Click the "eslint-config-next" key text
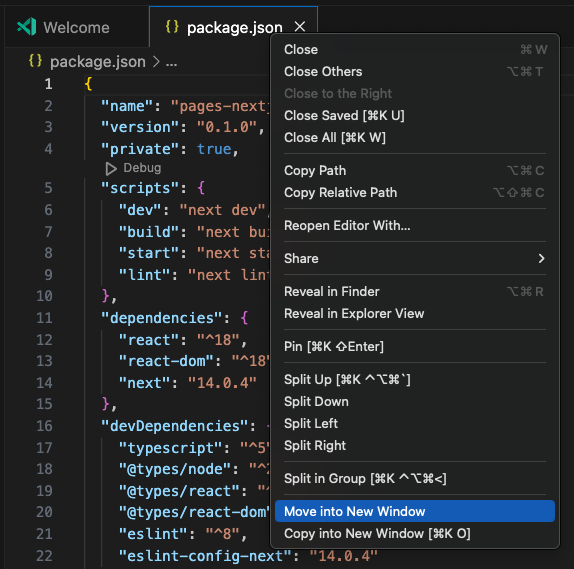The height and width of the screenshot is (569, 574). (x=205, y=556)
